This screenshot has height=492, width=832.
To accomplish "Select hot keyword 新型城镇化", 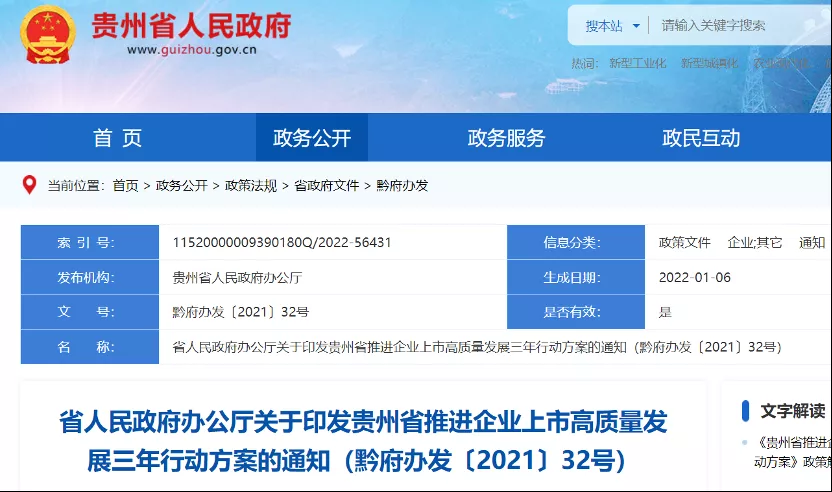I will click(709, 63).
